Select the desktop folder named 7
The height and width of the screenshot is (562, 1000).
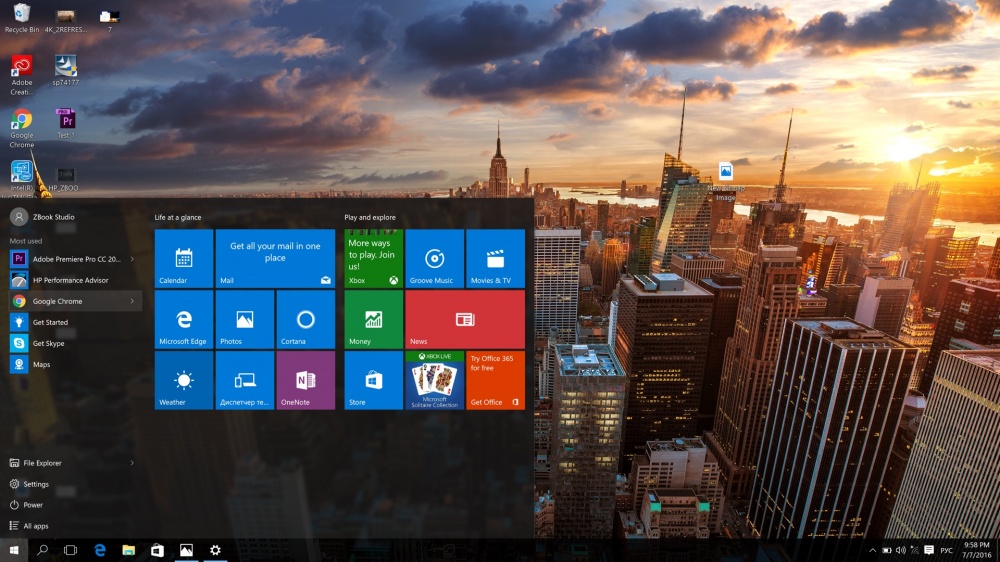(x=110, y=21)
